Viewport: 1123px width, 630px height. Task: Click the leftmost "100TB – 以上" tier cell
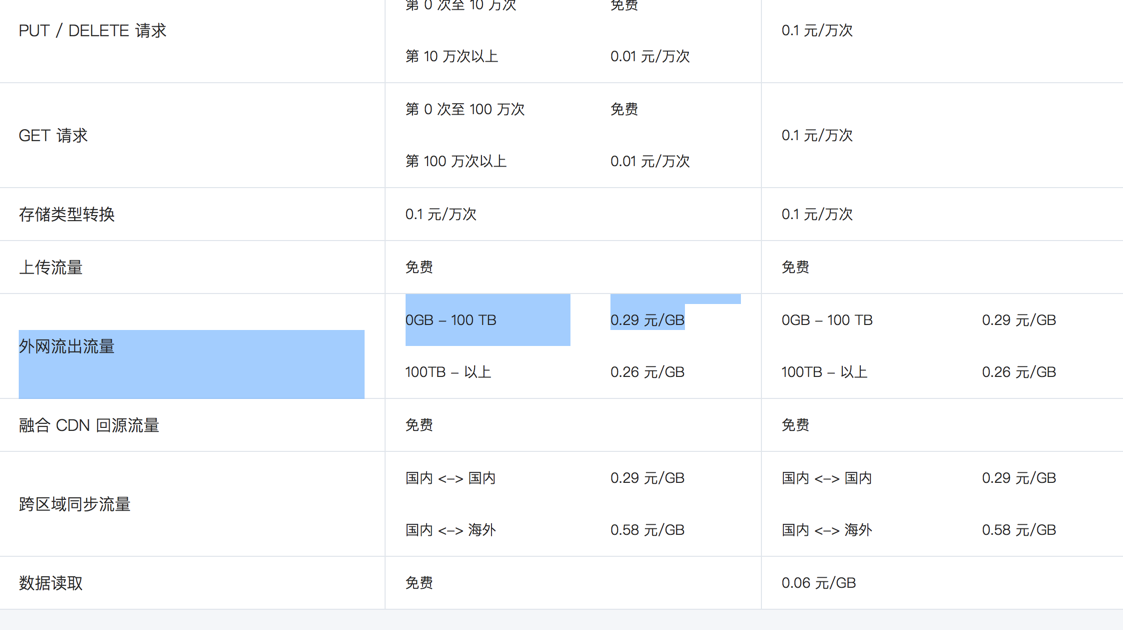click(448, 373)
